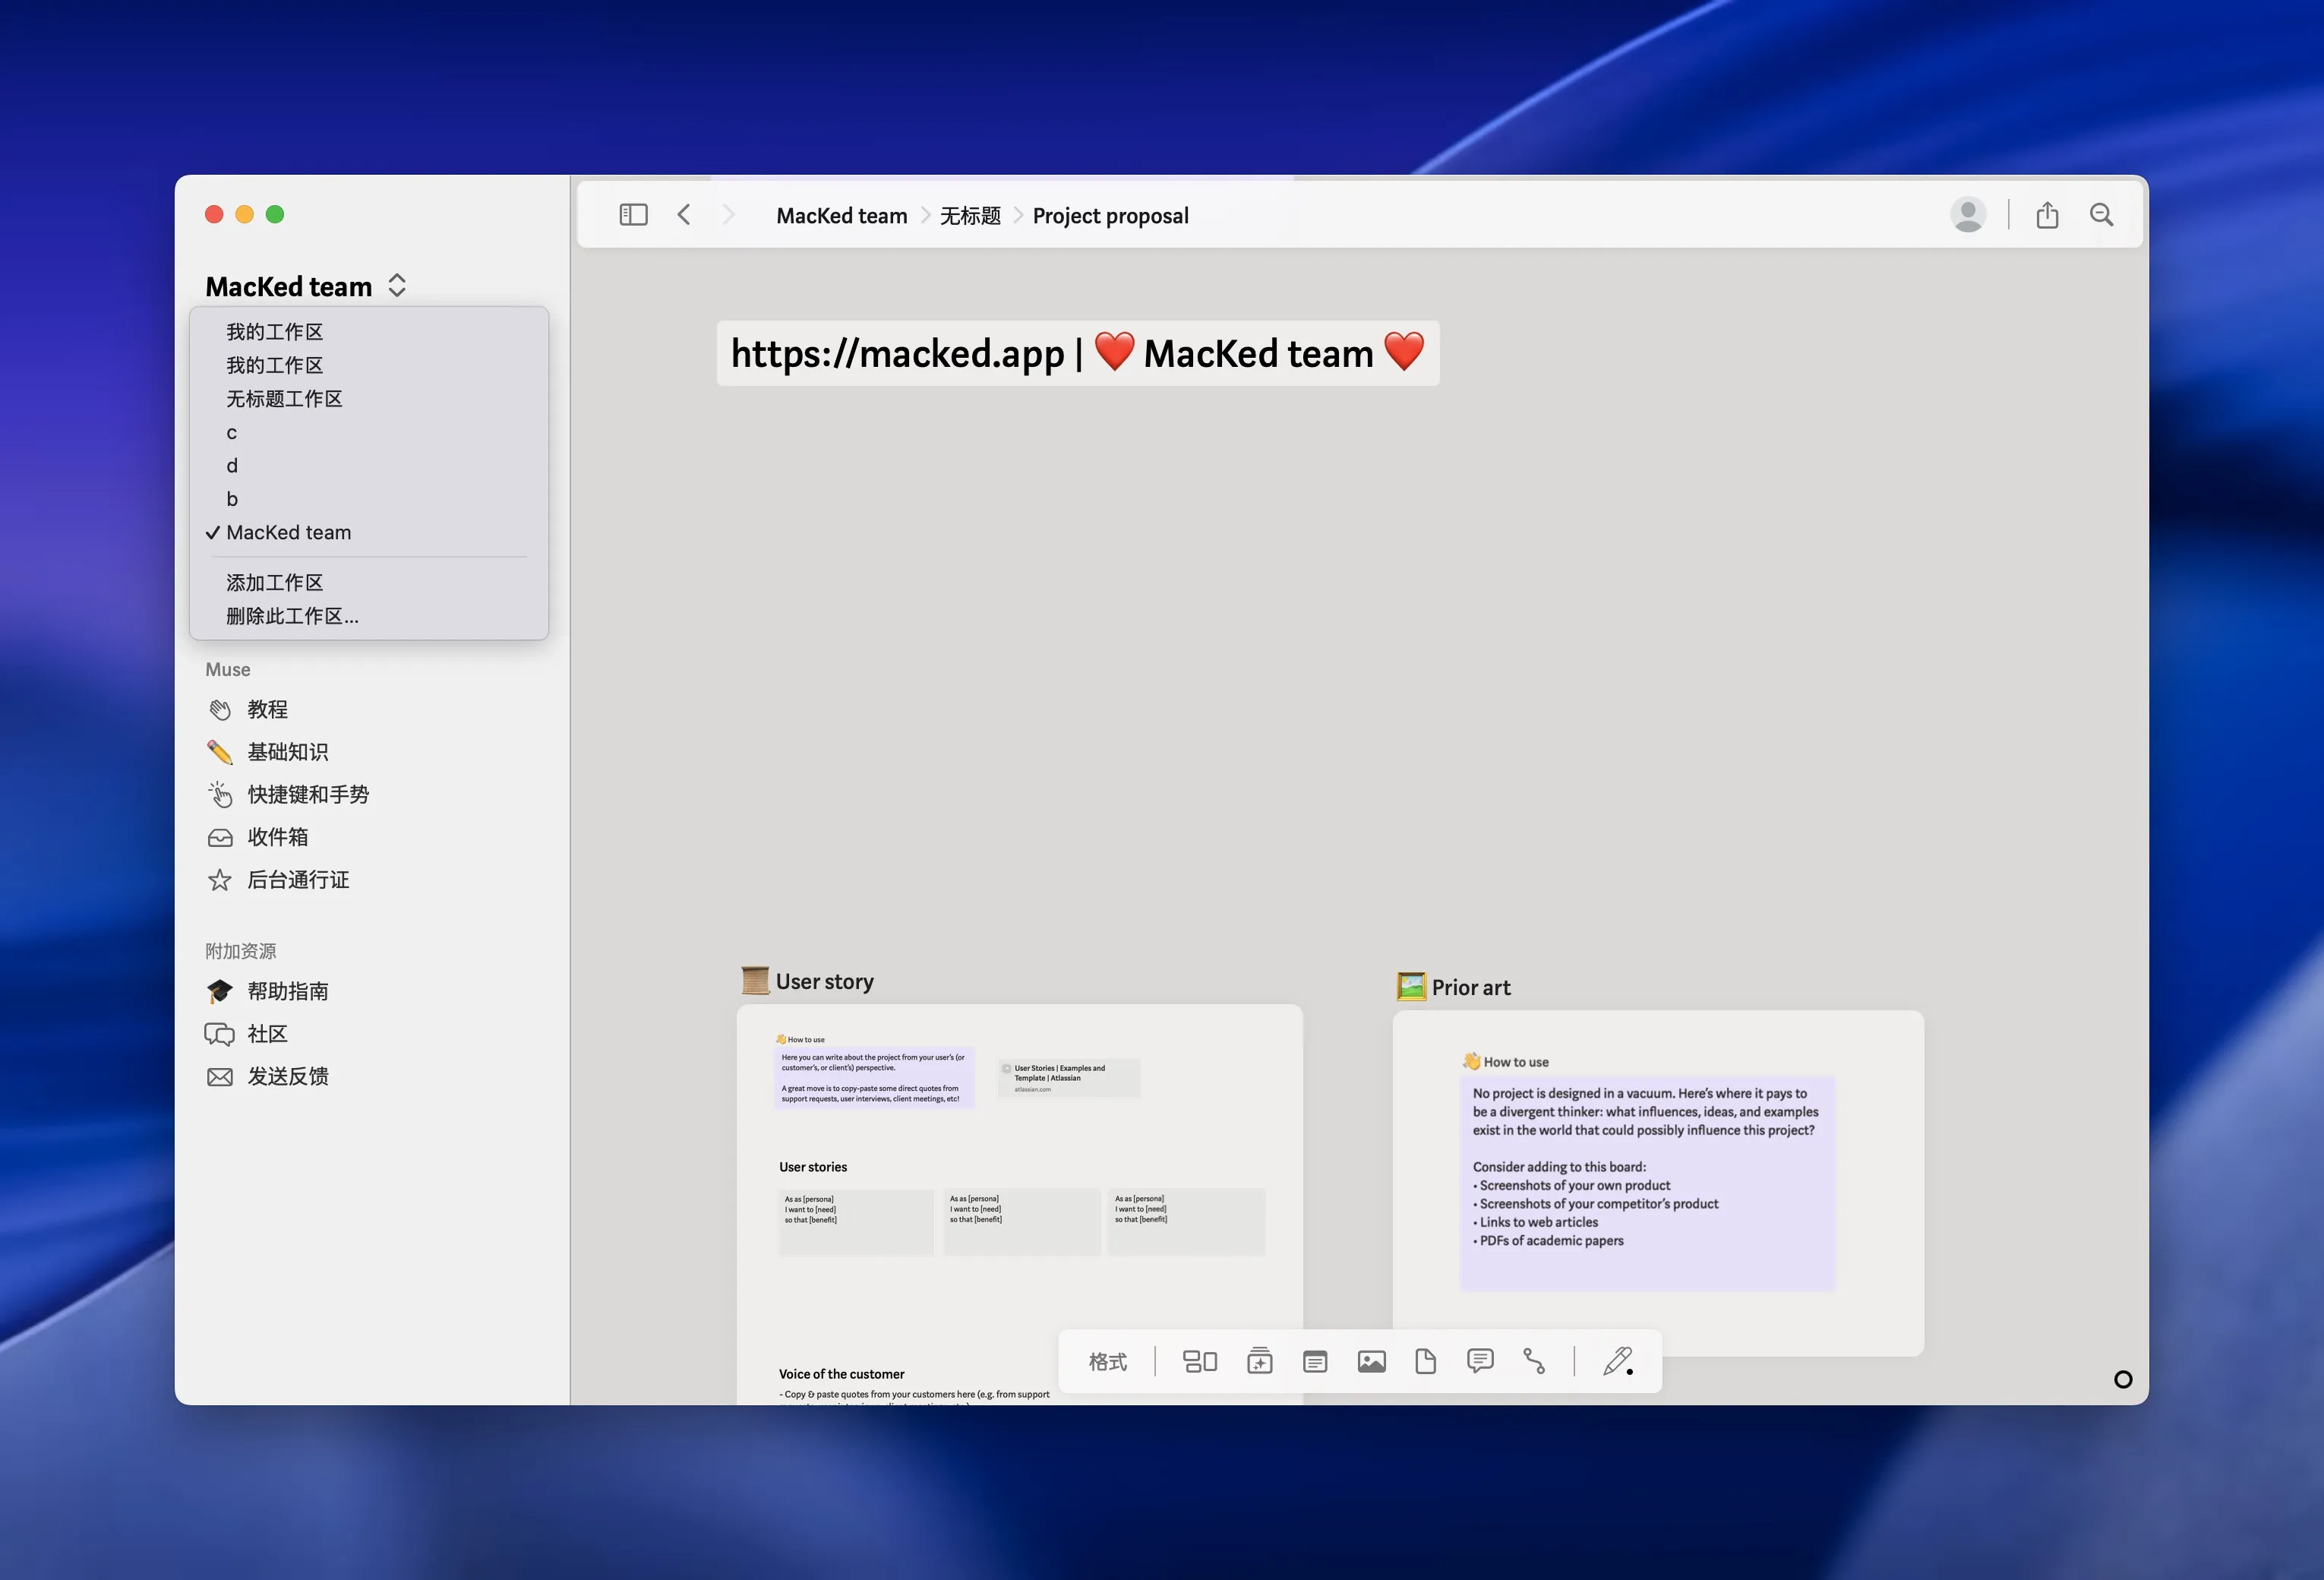Image resolution: width=2324 pixels, height=1580 pixels.
Task: Select second 我的工作区 in workspace menu
Action: click(x=368, y=365)
